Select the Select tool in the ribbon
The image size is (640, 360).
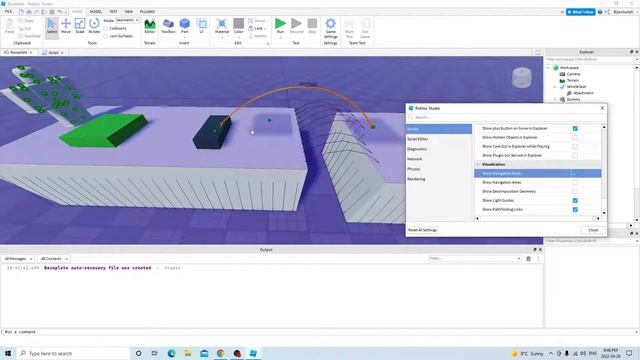tap(52, 27)
